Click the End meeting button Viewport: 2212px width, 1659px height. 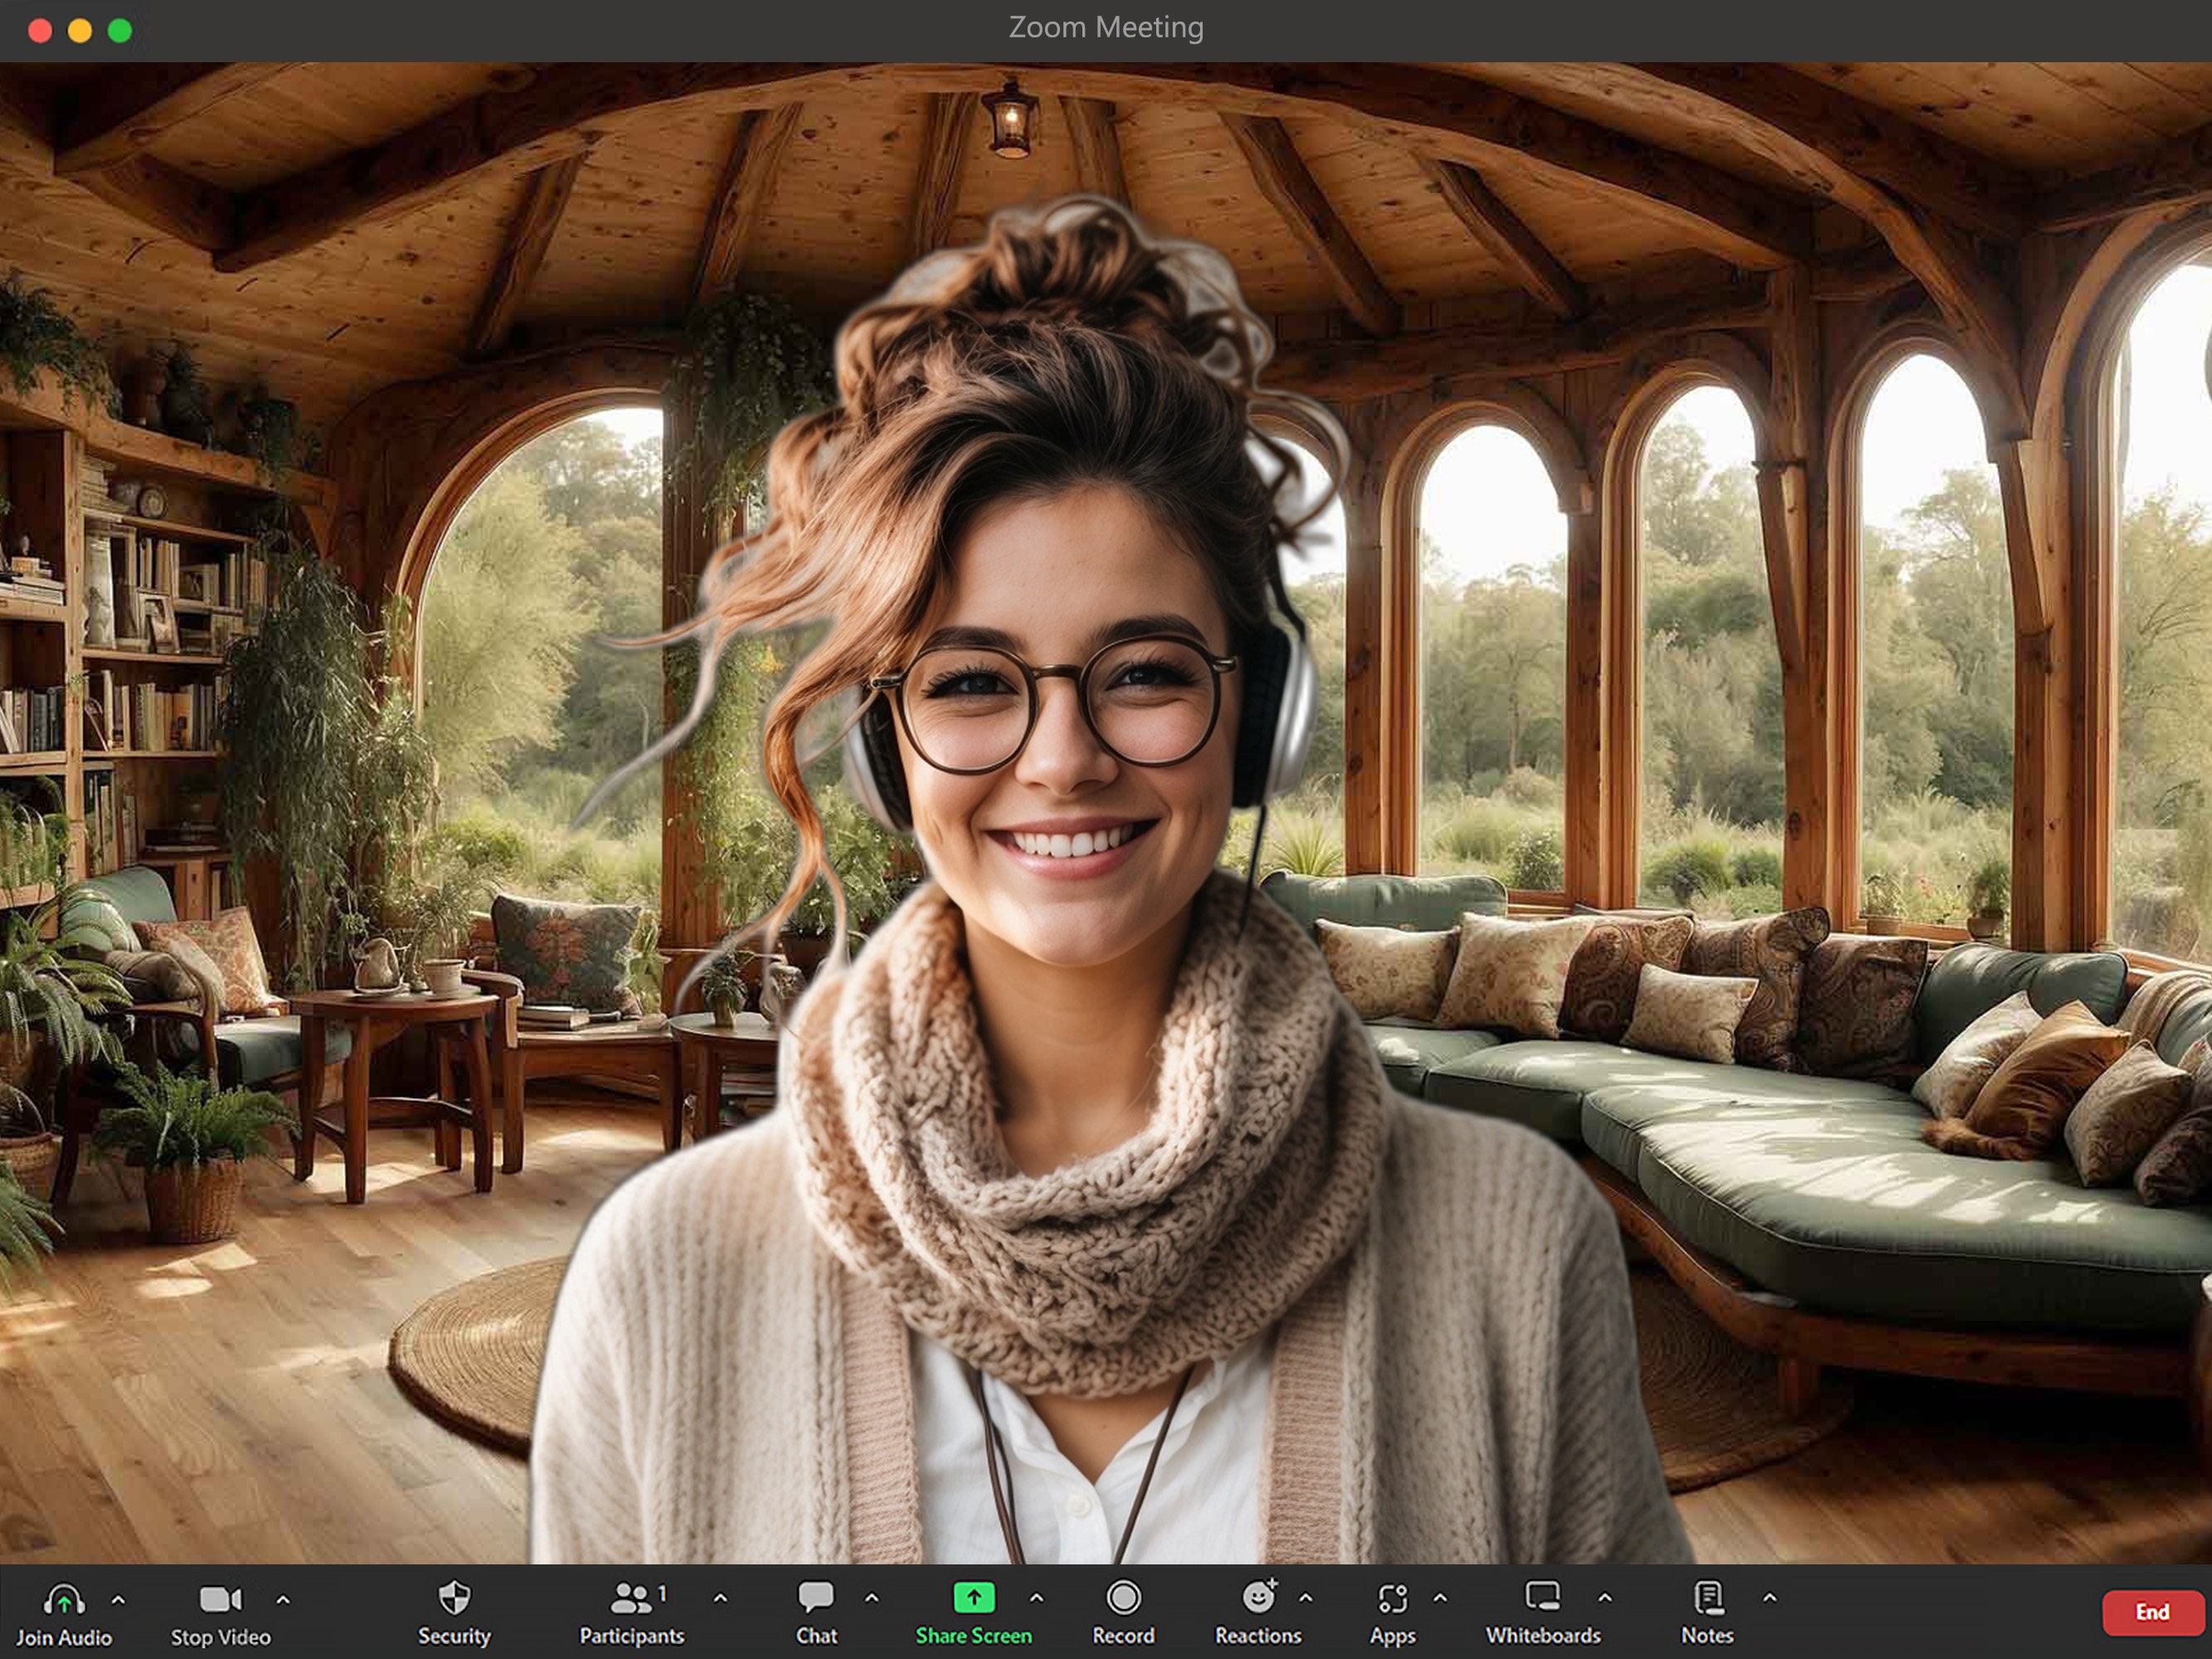[x=2153, y=1612]
